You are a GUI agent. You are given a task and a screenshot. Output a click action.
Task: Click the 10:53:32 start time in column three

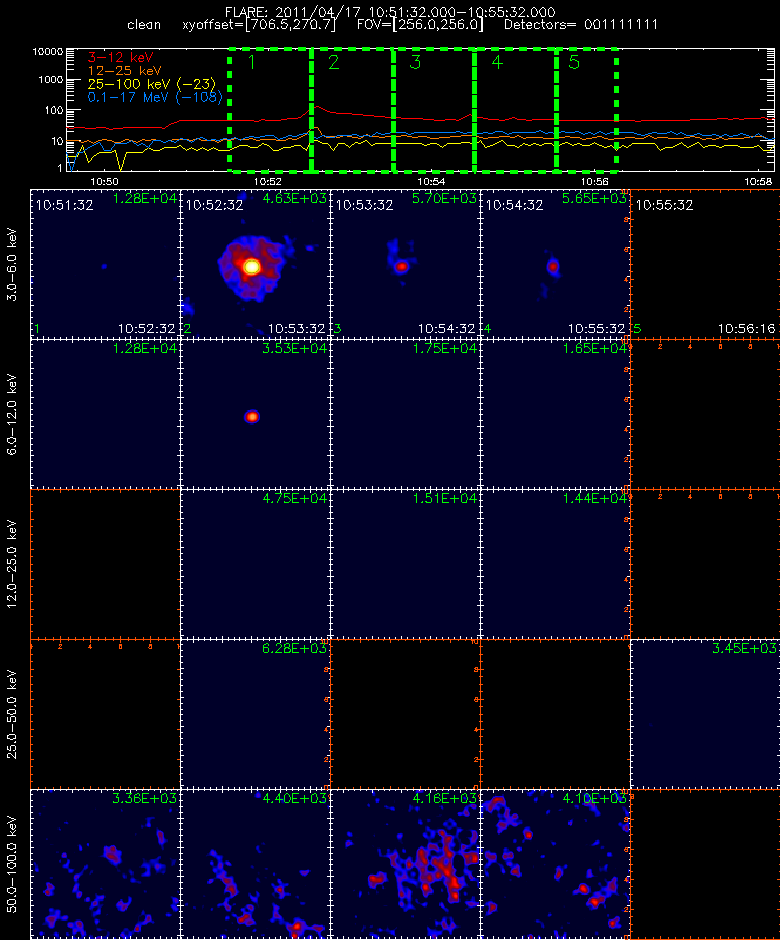pyautogui.click(x=364, y=205)
